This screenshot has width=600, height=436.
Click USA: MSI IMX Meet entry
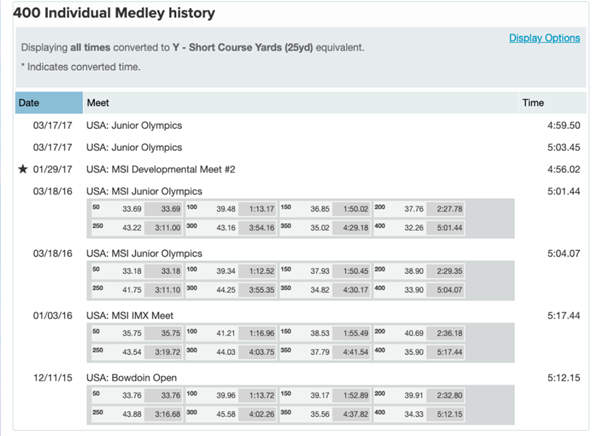tap(130, 315)
